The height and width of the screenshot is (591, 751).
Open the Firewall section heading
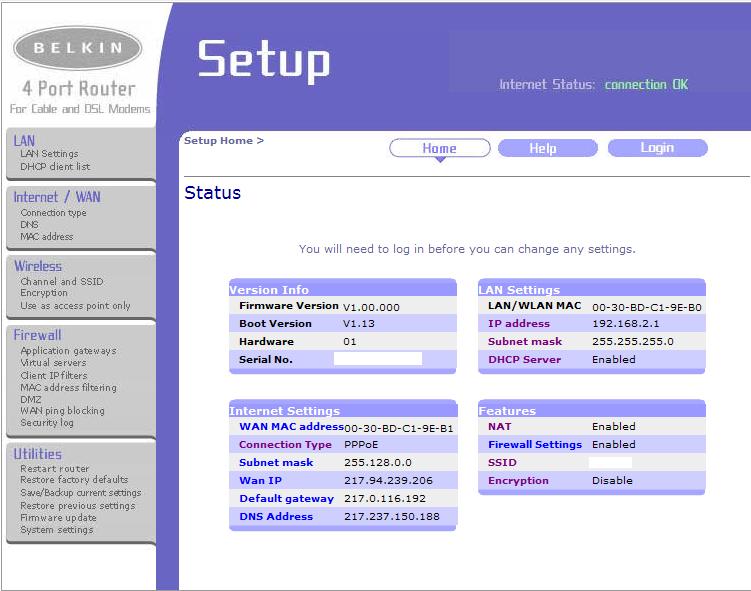pos(37,335)
